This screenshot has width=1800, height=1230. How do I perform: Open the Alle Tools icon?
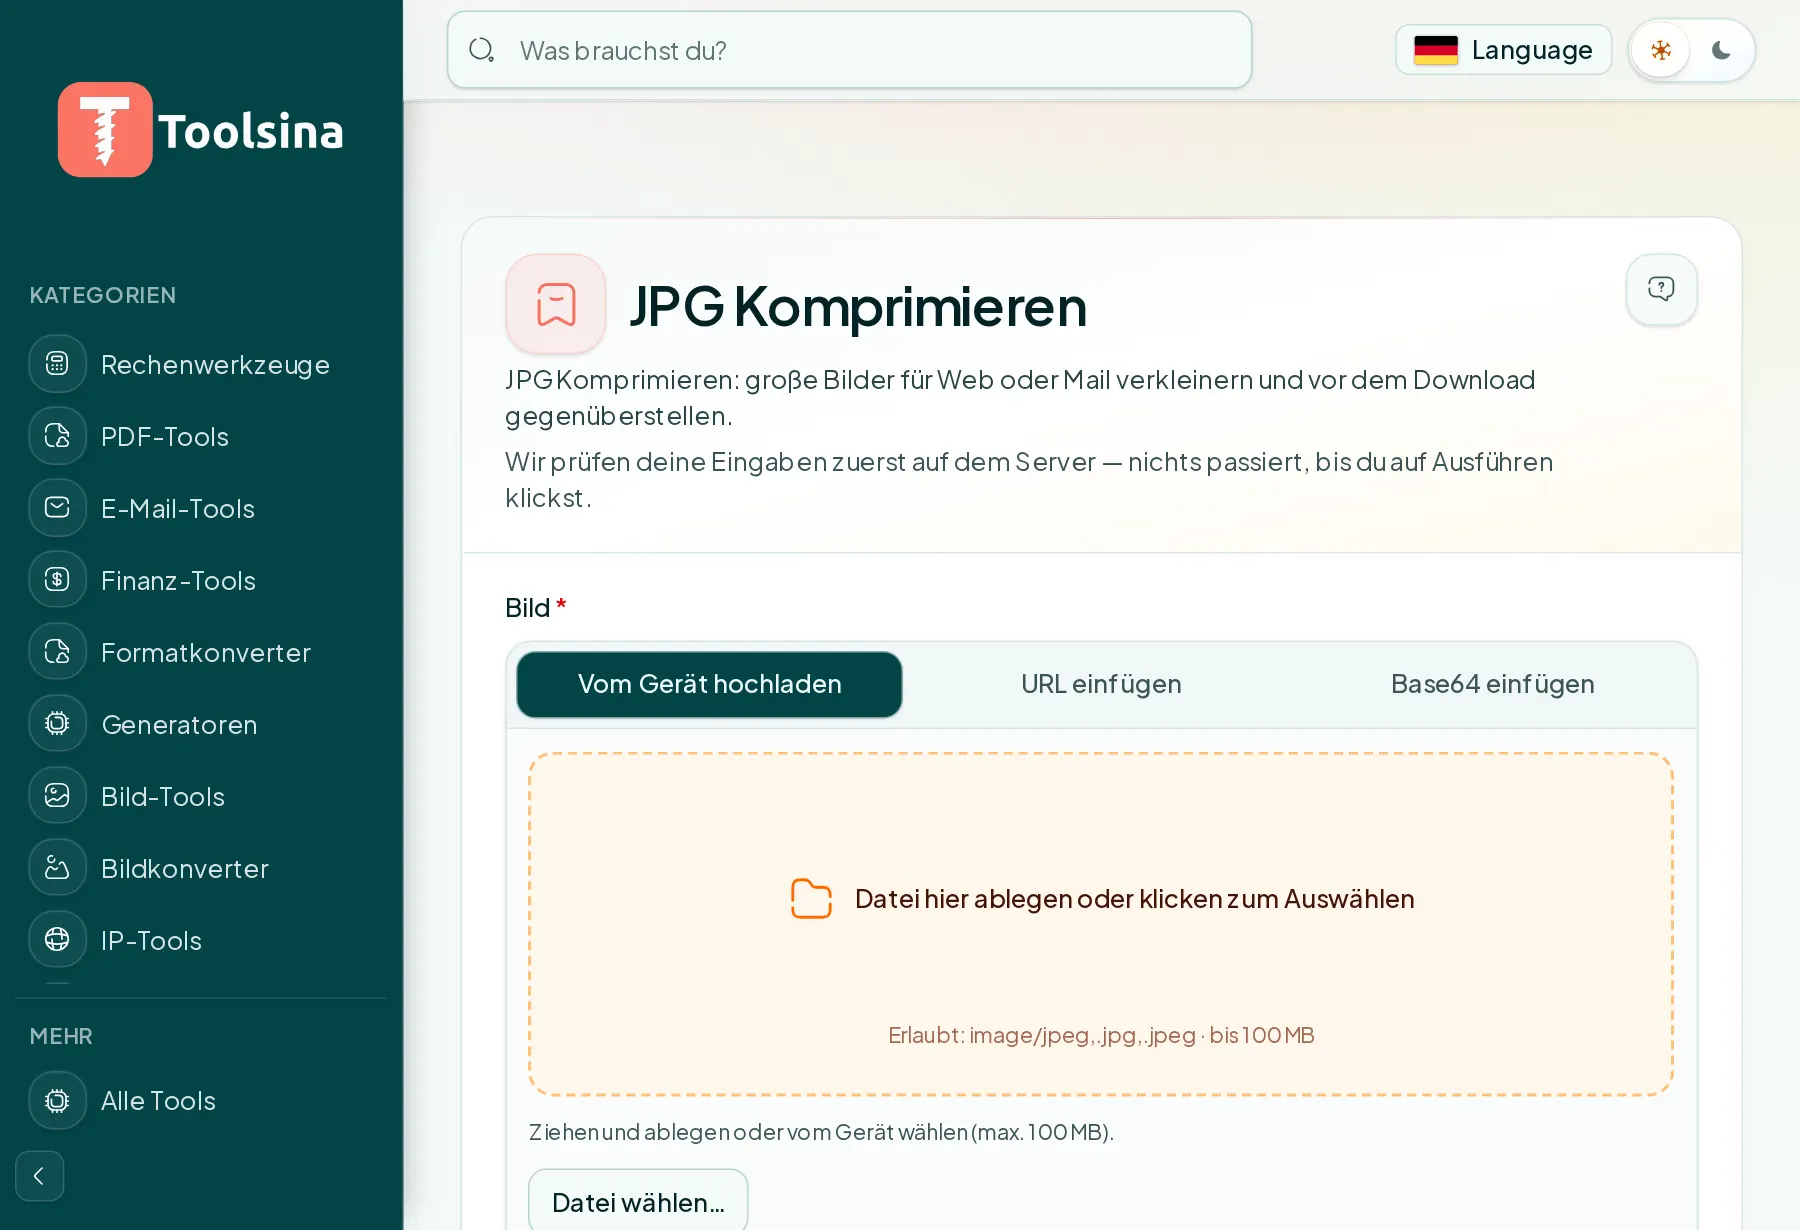58,1100
